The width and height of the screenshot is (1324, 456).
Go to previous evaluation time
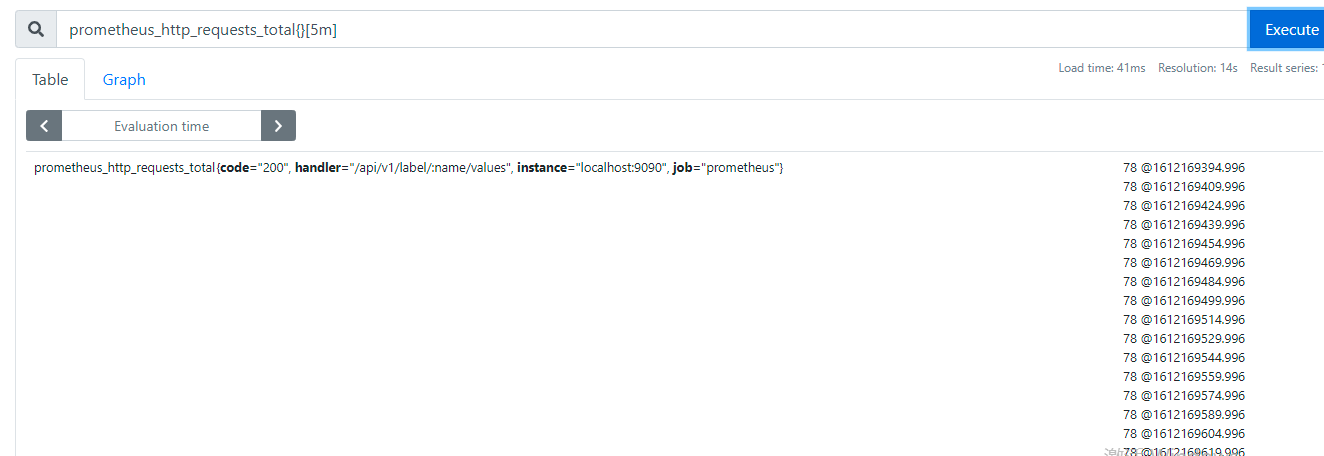[x=44, y=126]
